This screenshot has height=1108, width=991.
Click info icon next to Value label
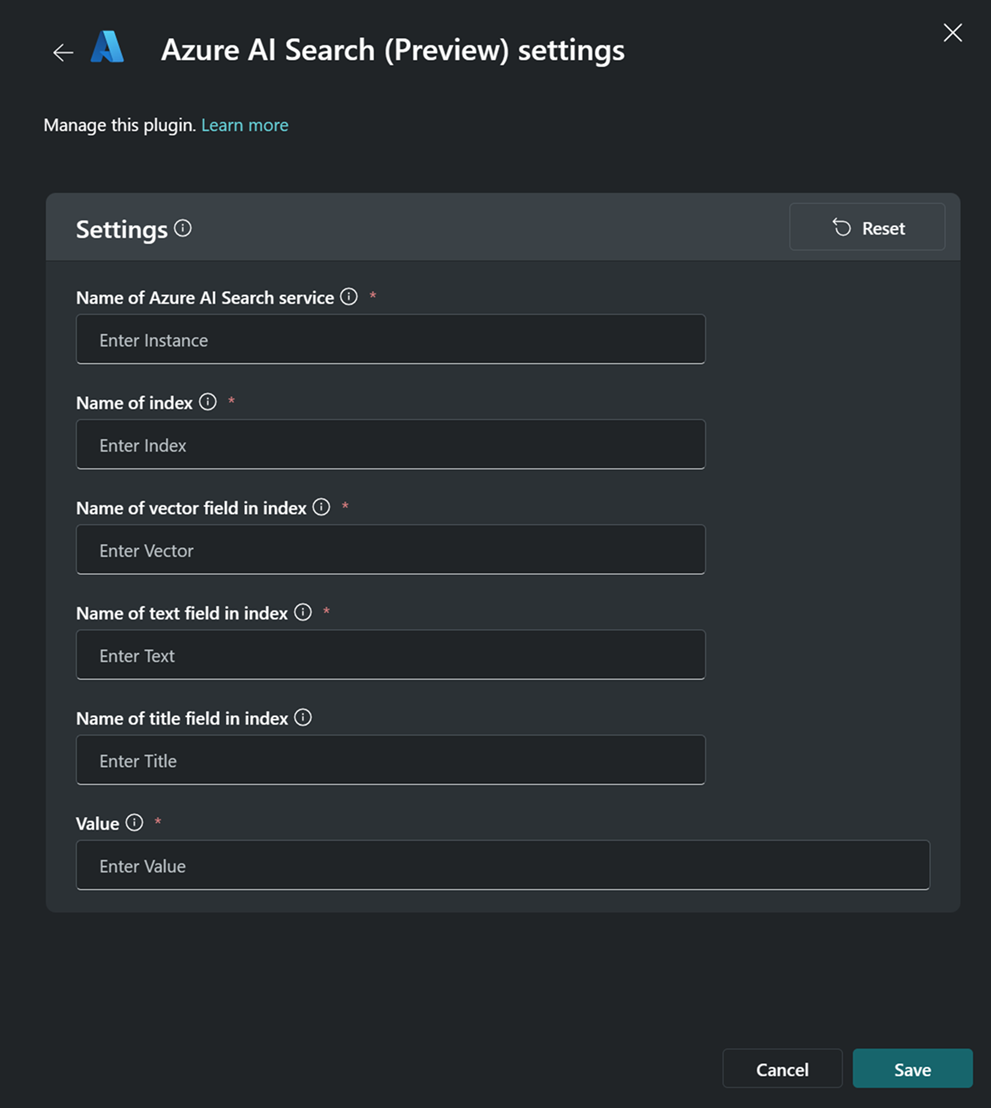click(134, 822)
